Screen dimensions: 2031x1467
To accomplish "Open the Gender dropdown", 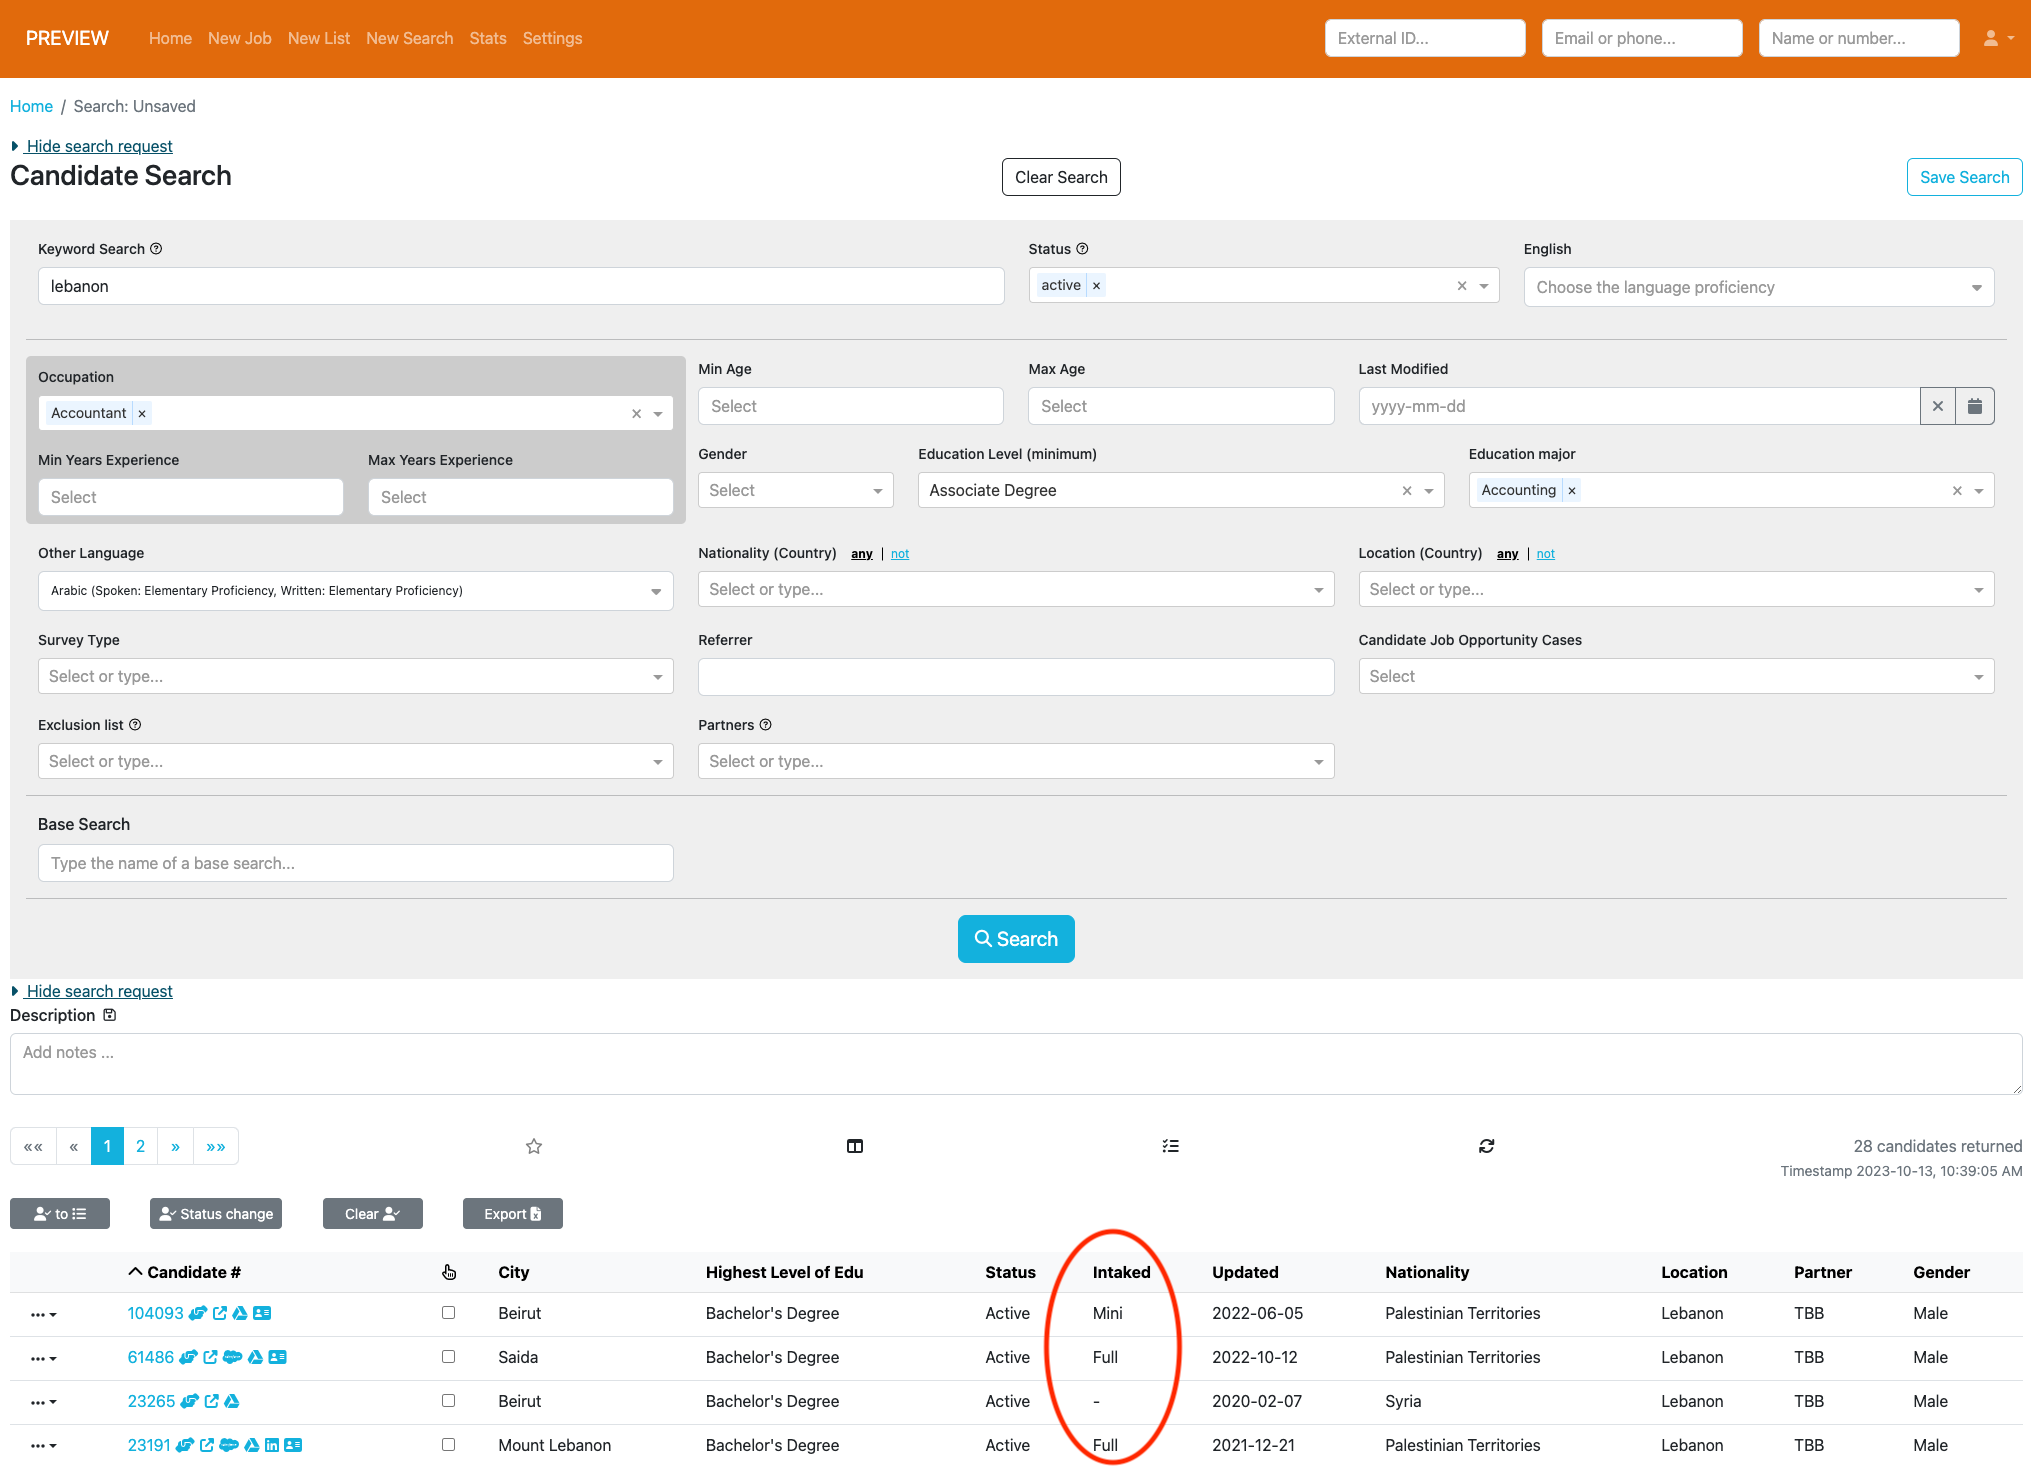I will coord(795,490).
